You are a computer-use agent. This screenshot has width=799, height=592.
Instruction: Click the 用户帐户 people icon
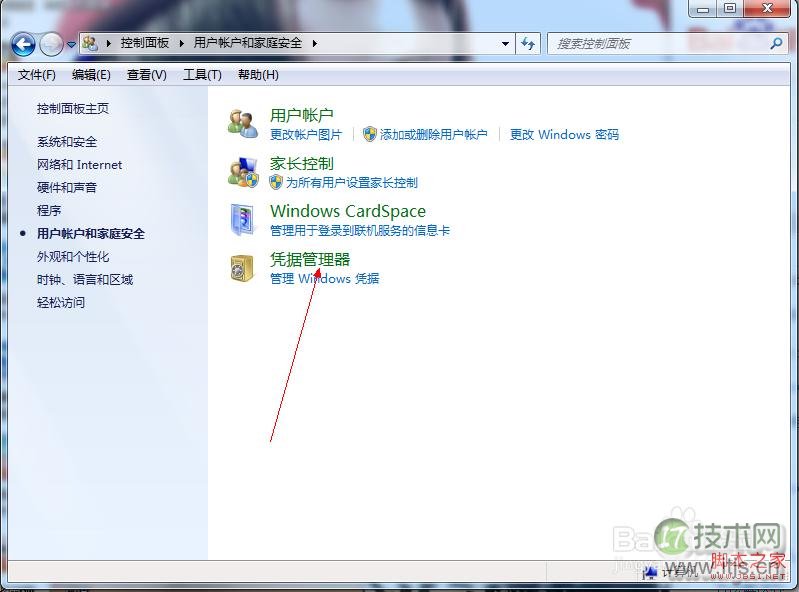[243, 124]
